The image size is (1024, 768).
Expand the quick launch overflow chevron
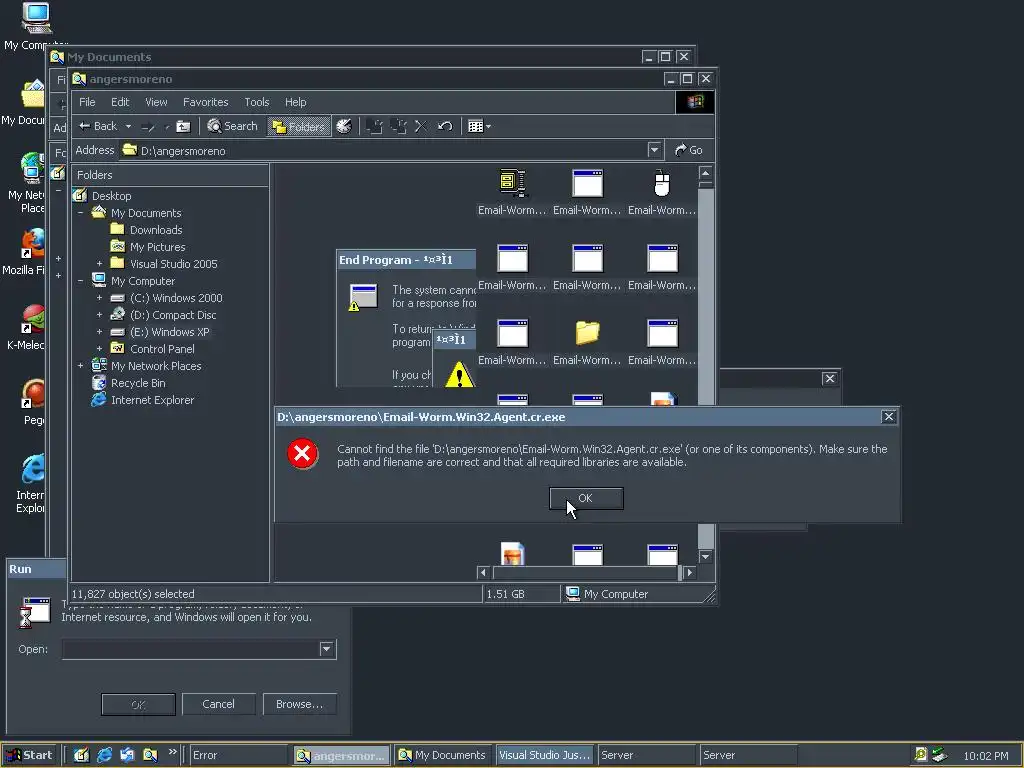point(172,752)
